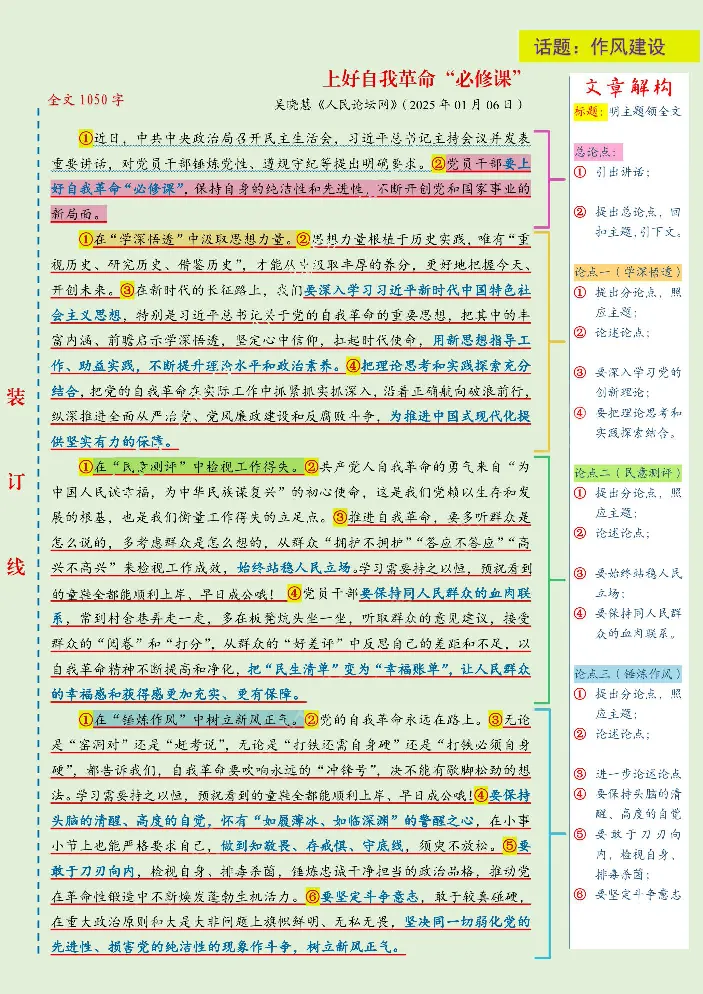Click the orange label "论点一（学深悟透）"
The height and width of the screenshot is (994, 703).
tap(628, 272)
